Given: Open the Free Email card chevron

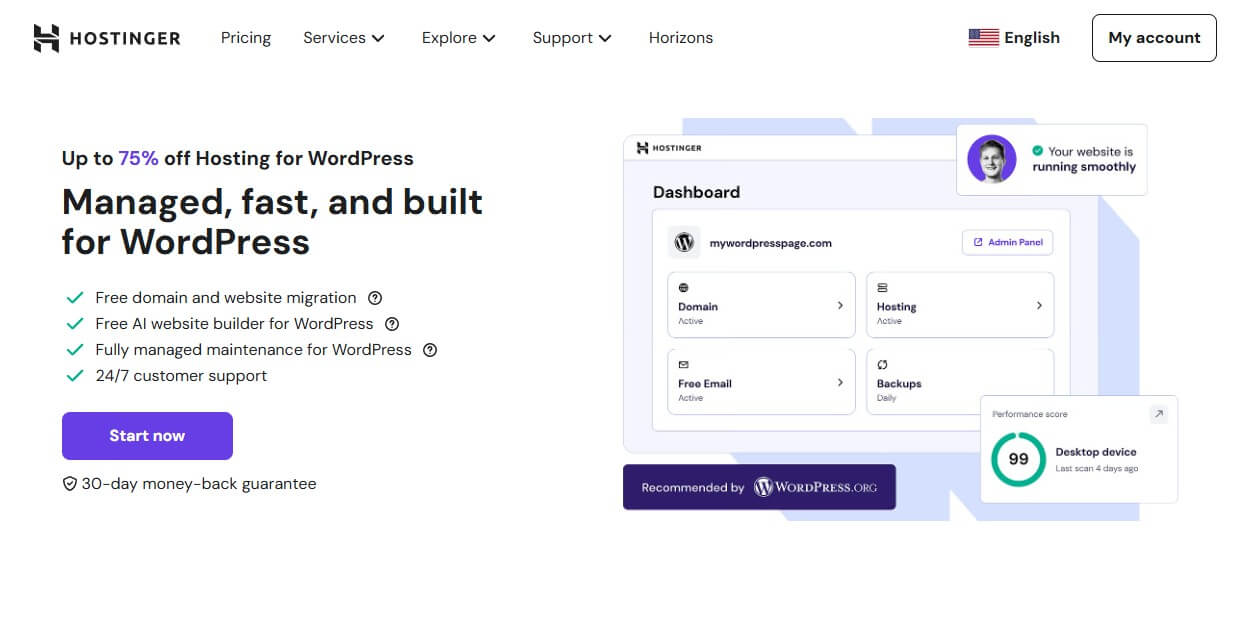Looking at the screenshot, I should (840, 382).
